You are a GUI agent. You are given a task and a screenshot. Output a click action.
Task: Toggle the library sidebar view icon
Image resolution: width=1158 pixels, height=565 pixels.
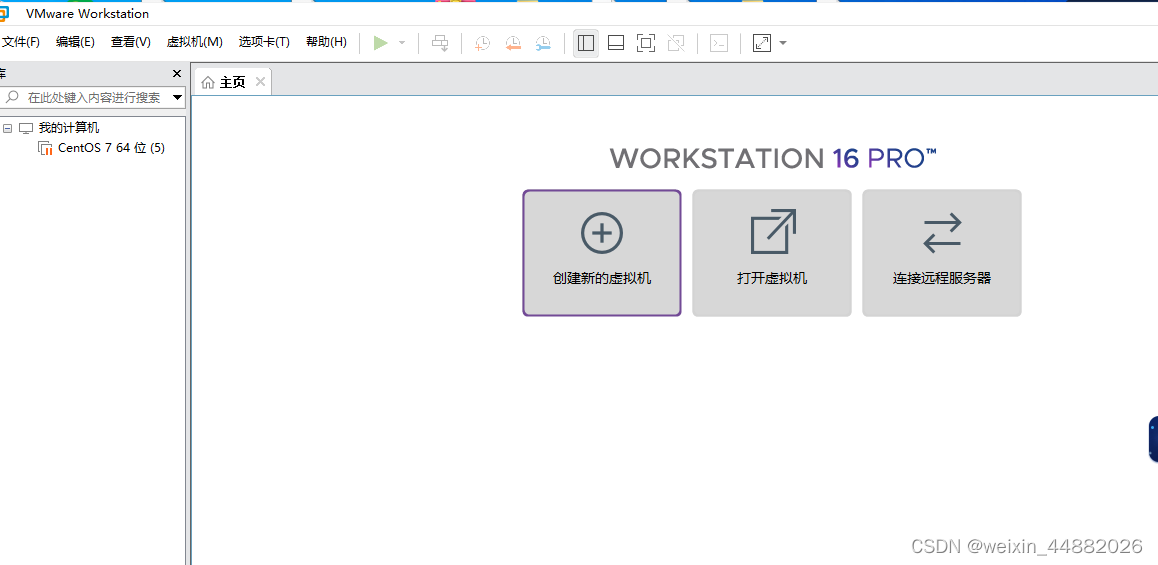coord(586,43)
